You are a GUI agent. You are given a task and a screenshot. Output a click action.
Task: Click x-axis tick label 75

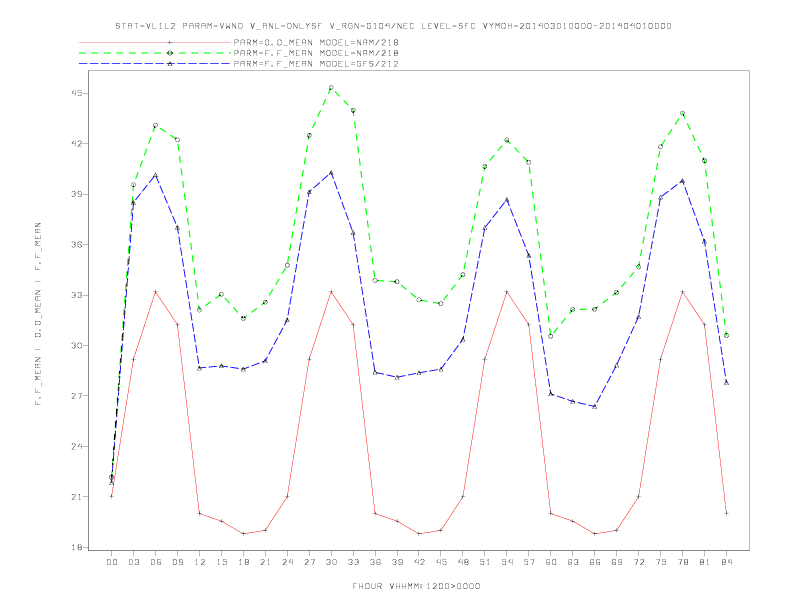click(661, 562)
